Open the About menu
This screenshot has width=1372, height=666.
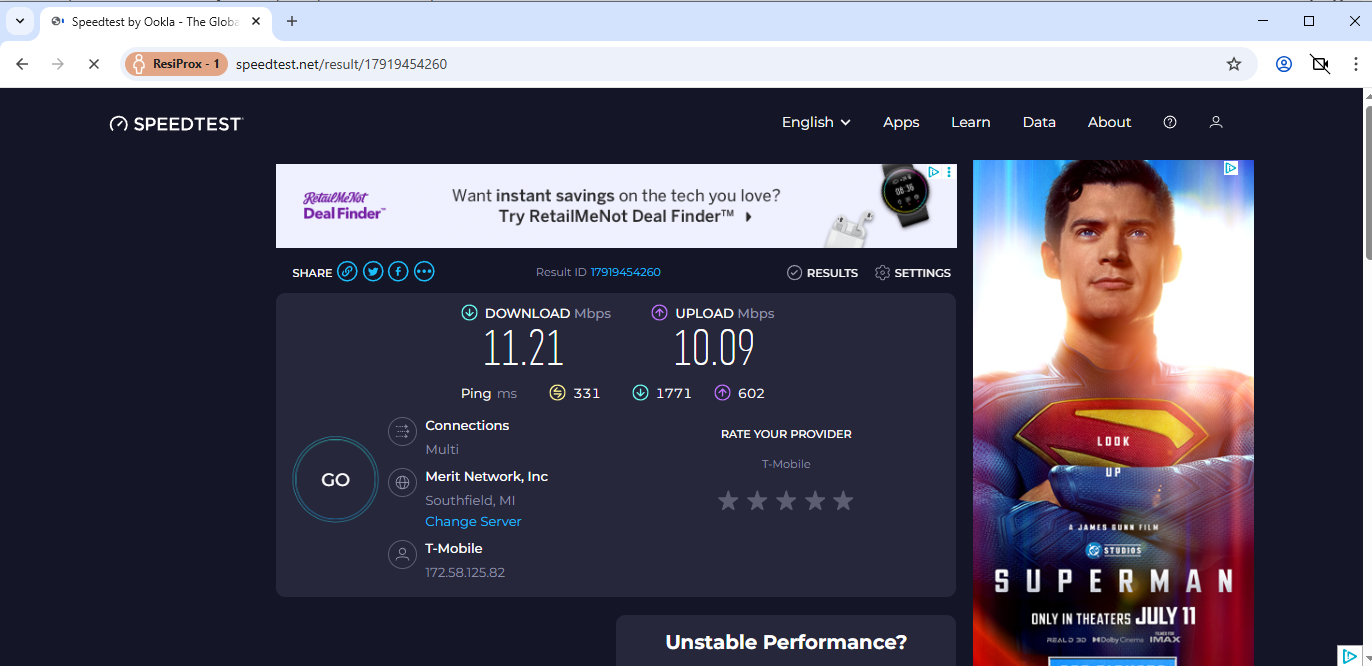(x=1109, y=122)
